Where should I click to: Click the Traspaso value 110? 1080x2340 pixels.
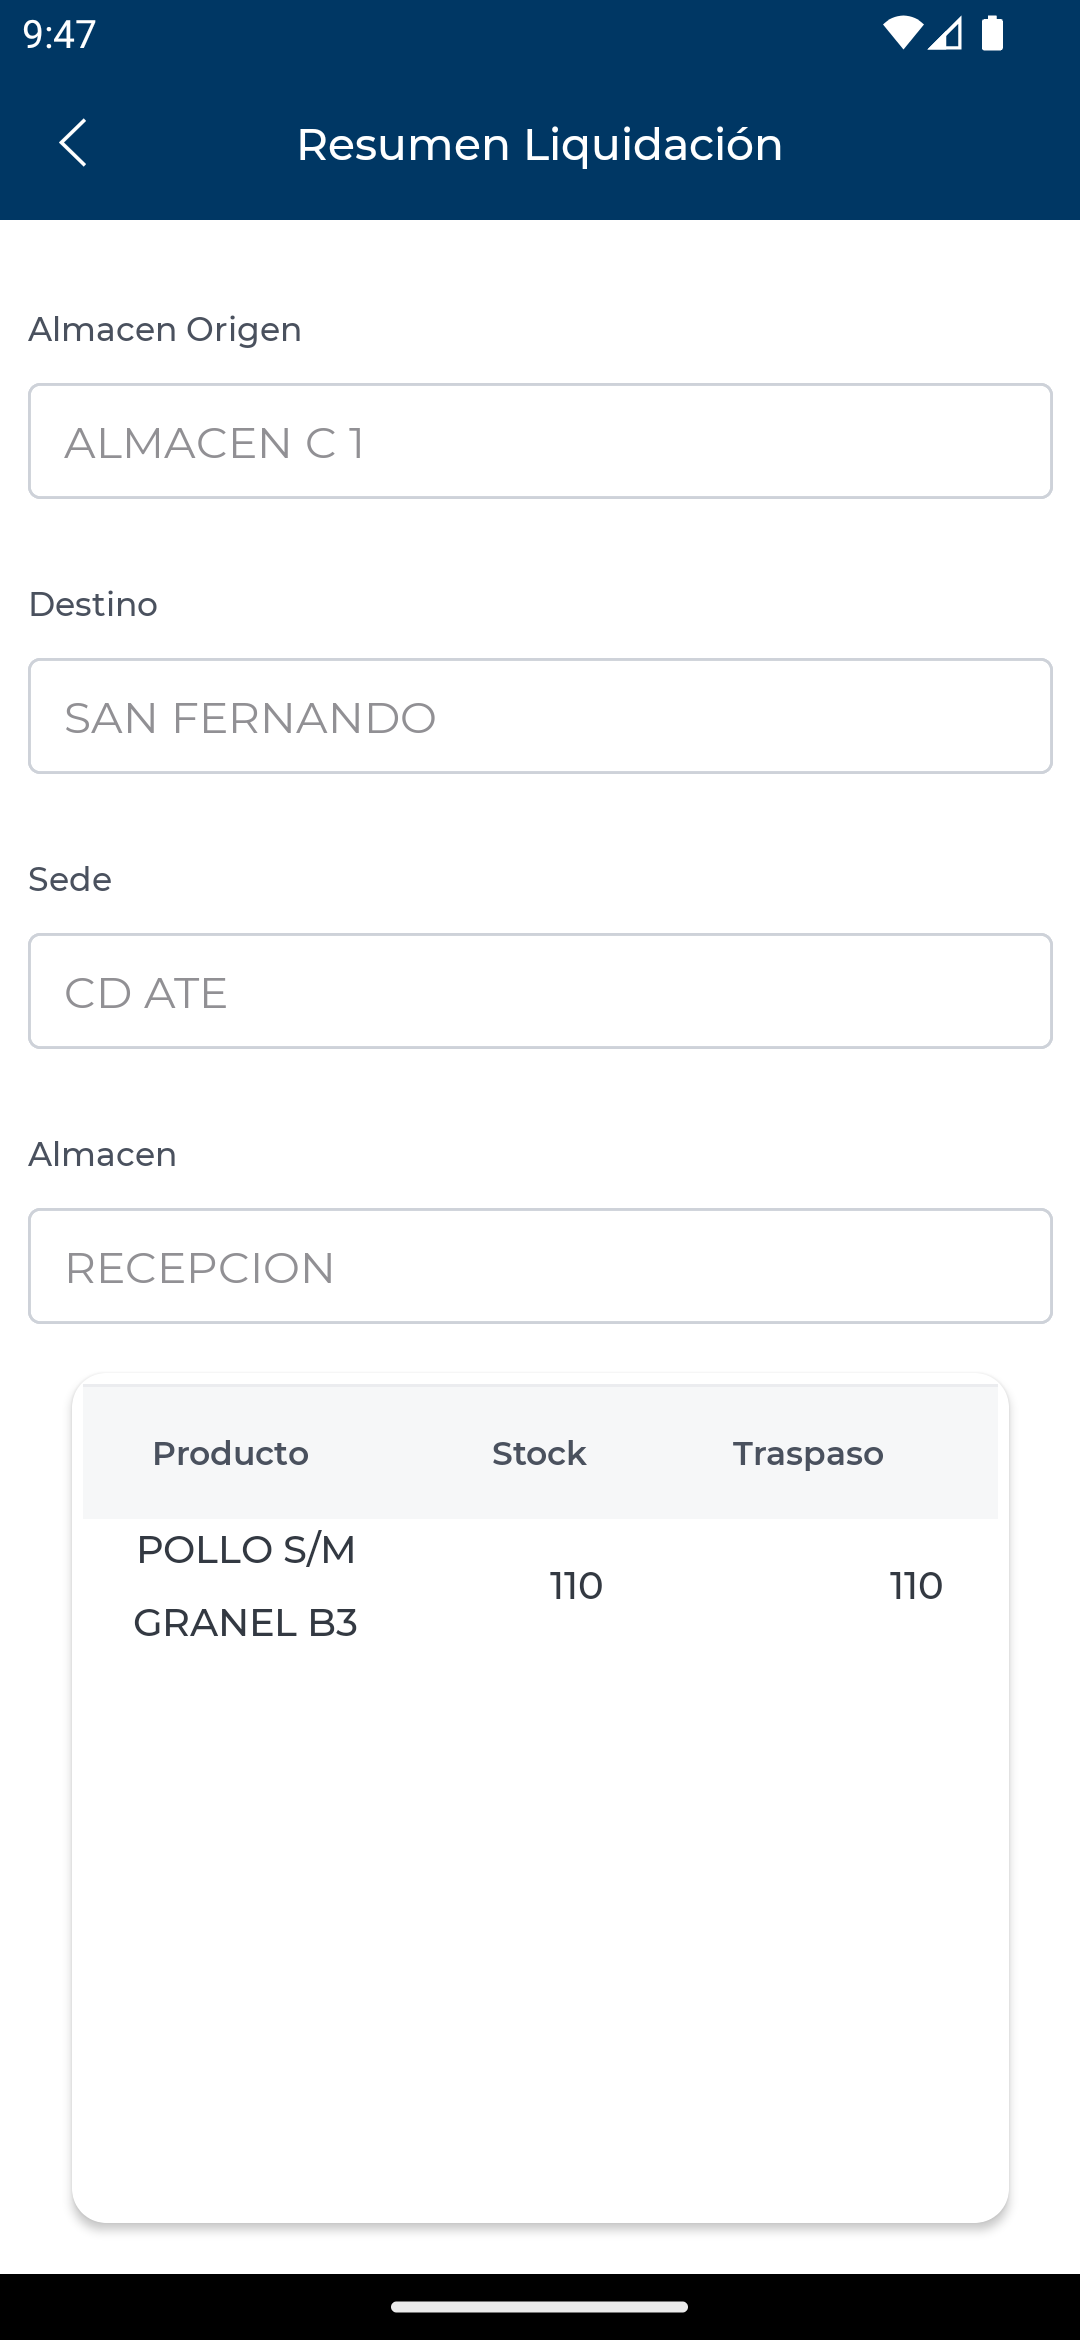916,1586
